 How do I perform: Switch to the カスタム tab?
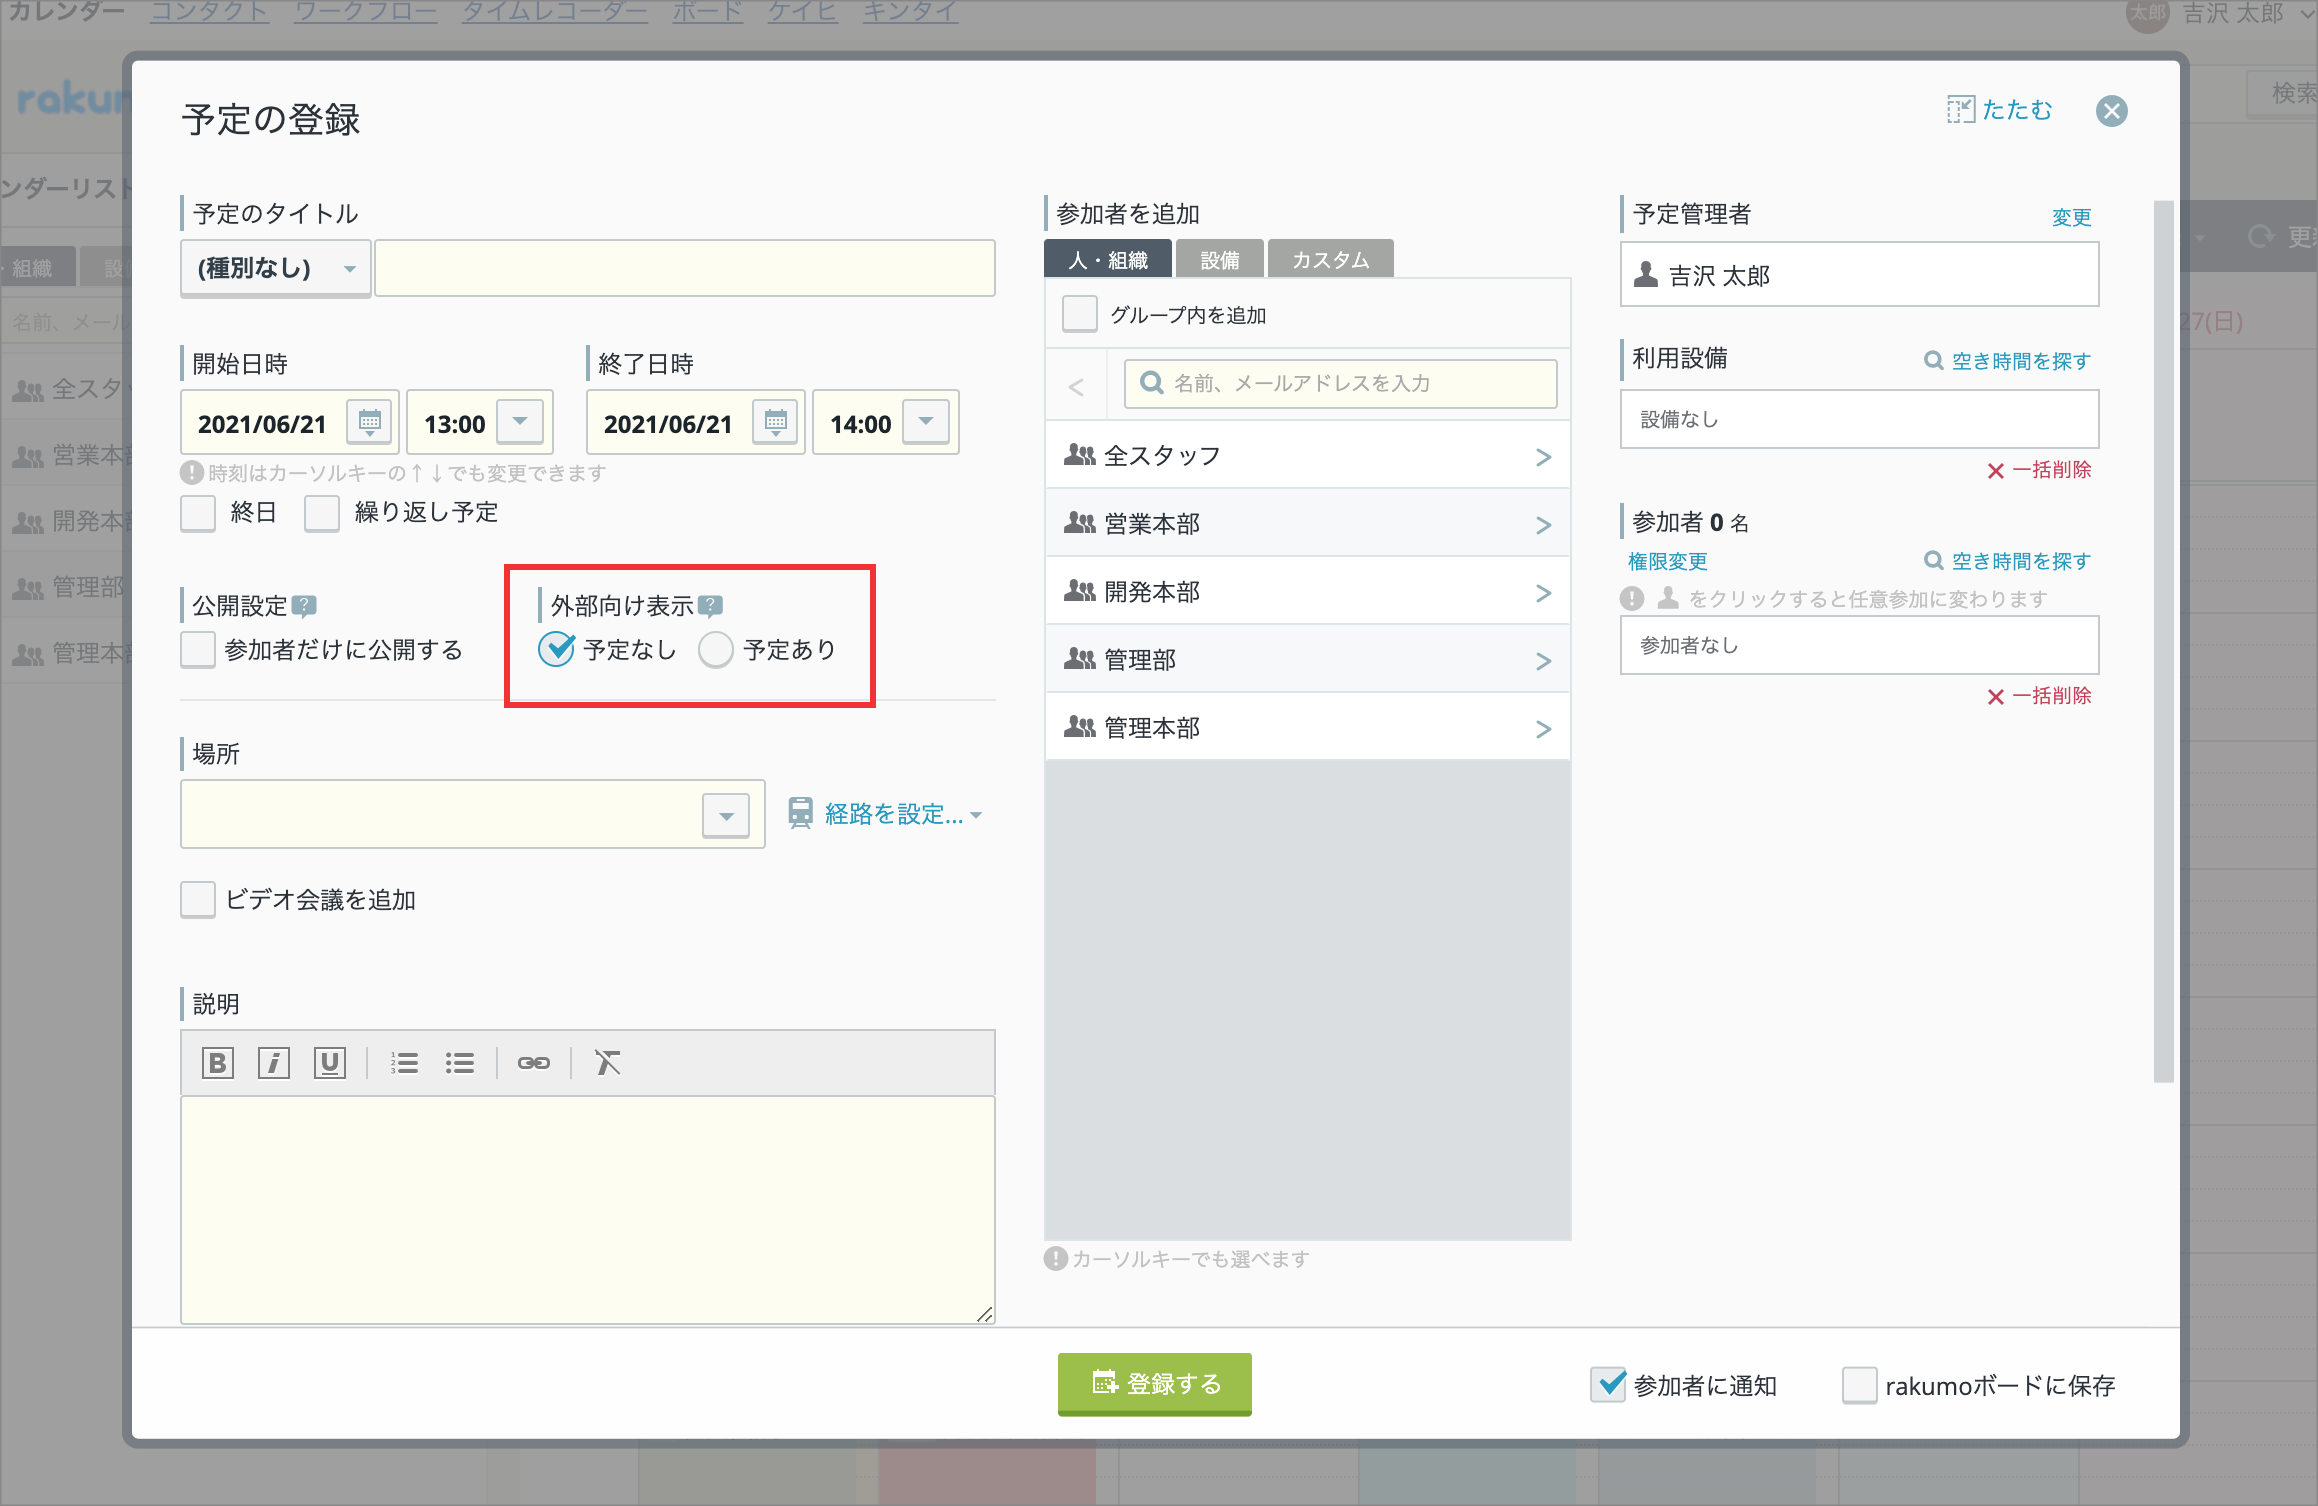coord(1330,259)
